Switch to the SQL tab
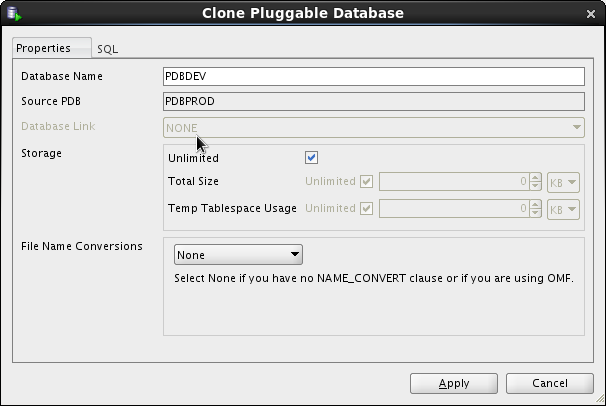The width and height of the screenshot is (606, 406). pyautogui.click(x=108, y=49)
